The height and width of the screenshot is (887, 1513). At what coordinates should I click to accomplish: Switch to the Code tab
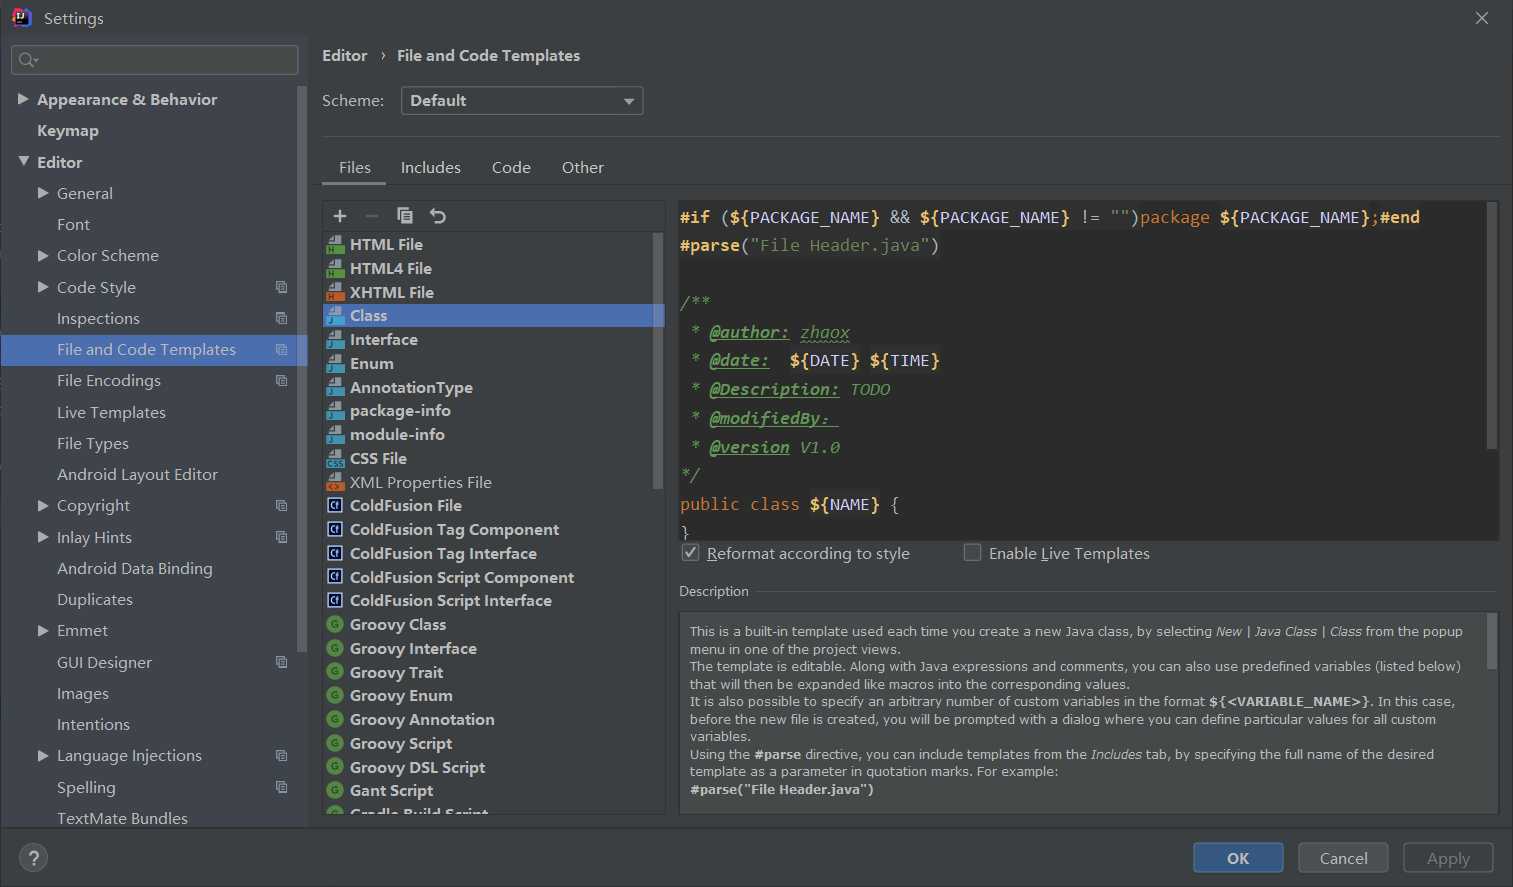tap(511, 168)
